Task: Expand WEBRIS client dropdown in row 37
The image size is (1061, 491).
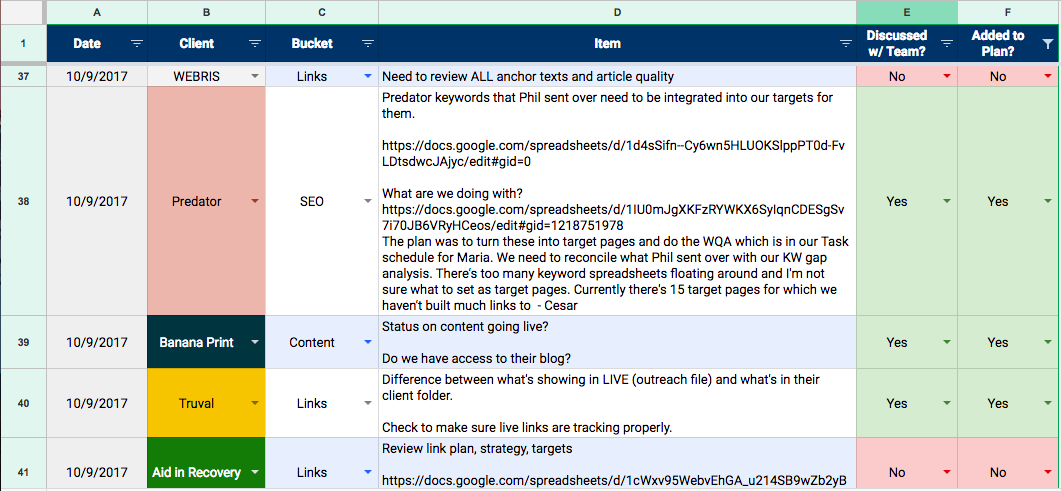Action: pos(255,76)
